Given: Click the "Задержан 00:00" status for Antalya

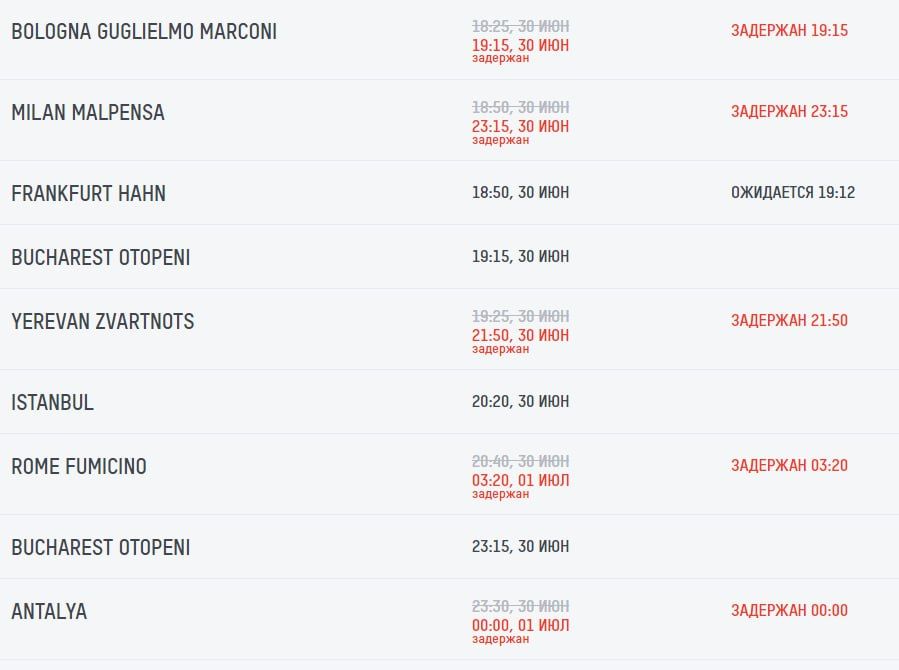Looking at the screenshot, I should (x=789, y=611).
